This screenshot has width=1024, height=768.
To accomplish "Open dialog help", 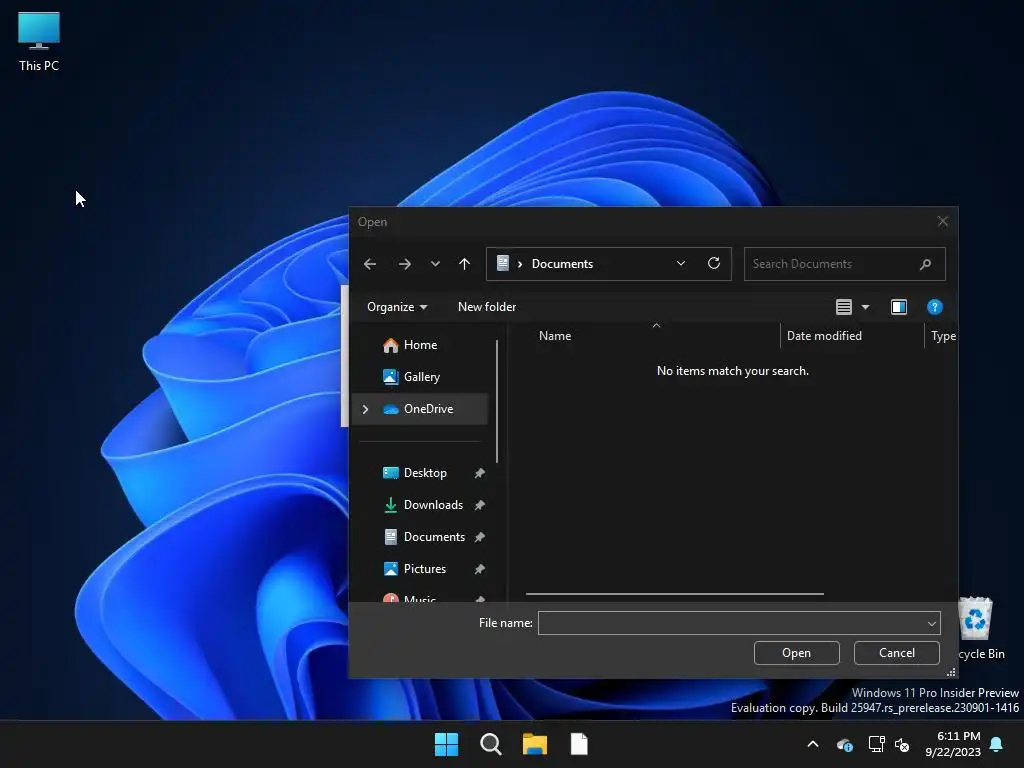I will (x=935, y=307).
